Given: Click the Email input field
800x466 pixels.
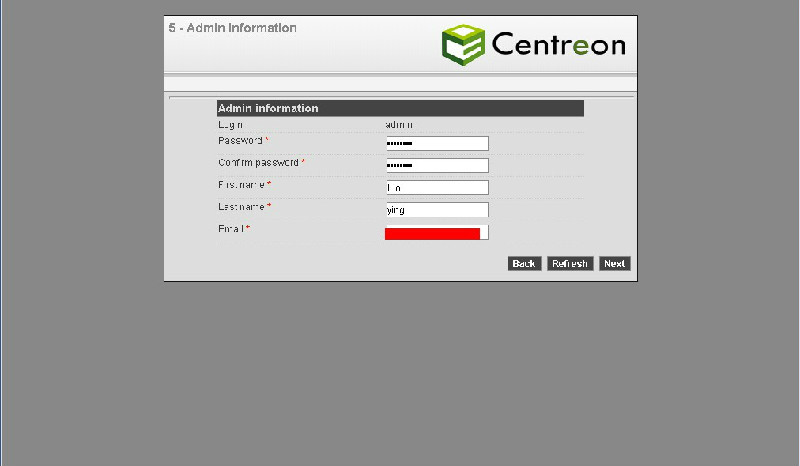Looking at the screenshot, I should pyautogui.click(x=436, y=233).
